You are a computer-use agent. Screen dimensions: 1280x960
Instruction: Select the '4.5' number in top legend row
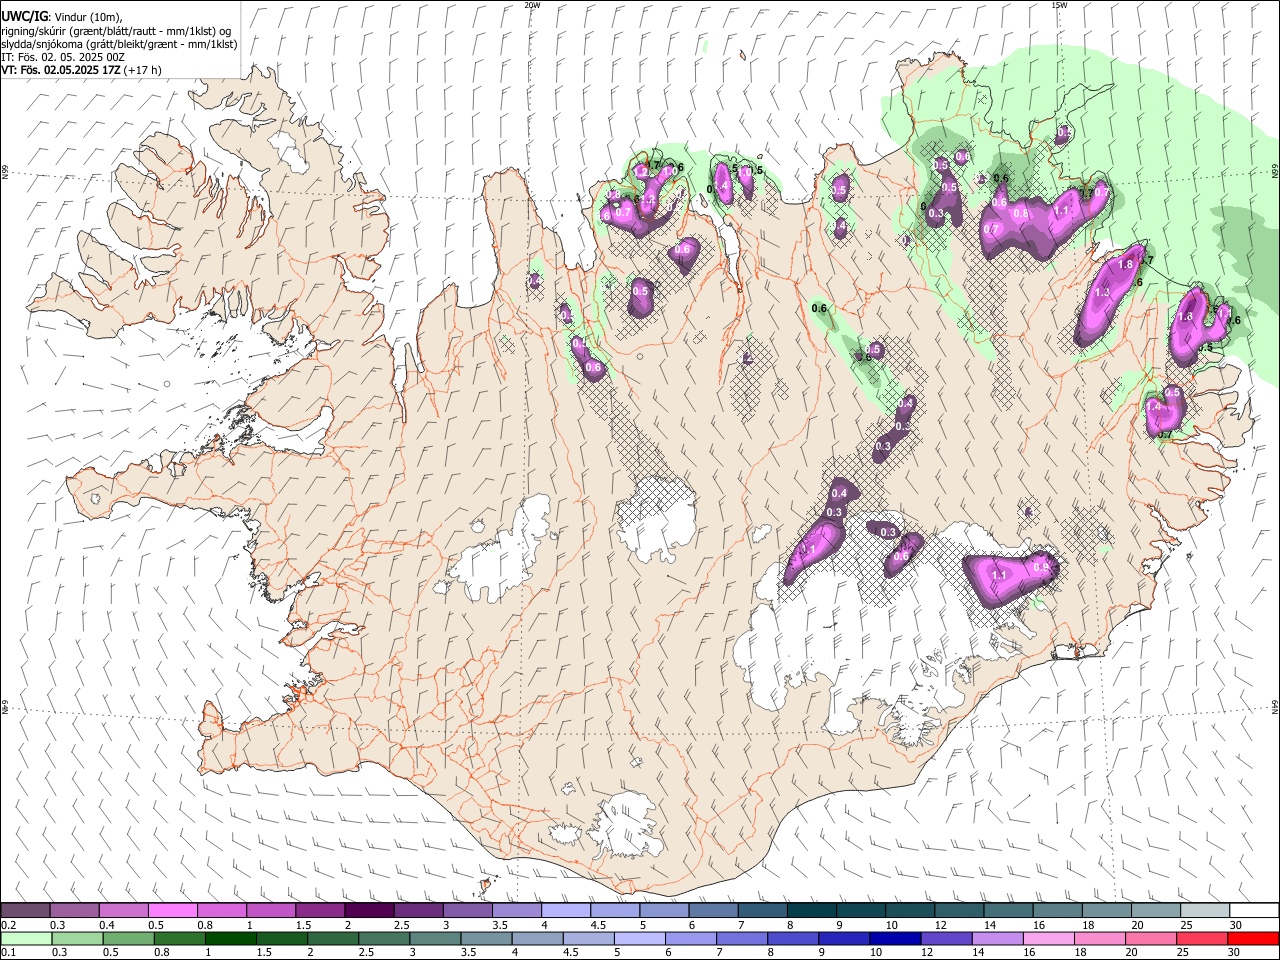tap(598, 925)
